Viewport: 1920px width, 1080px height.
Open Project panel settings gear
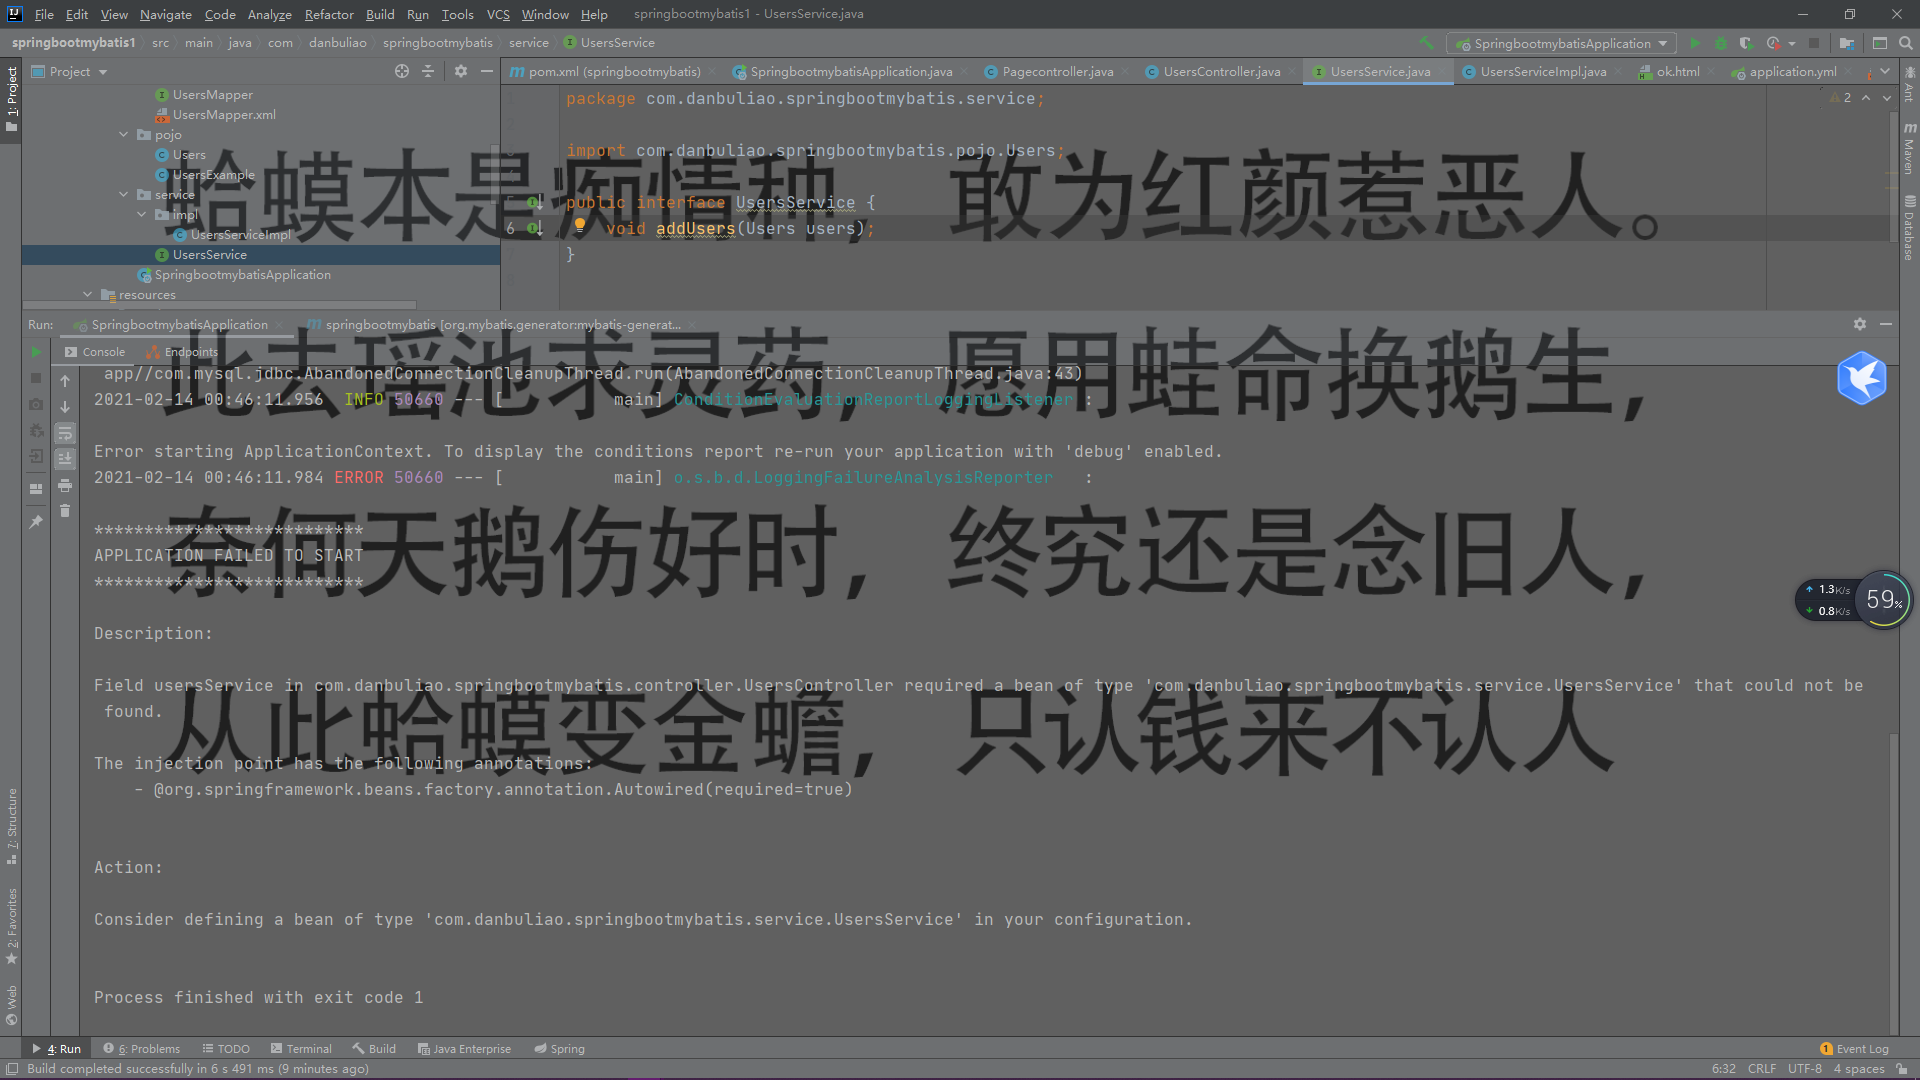[461, 71]
